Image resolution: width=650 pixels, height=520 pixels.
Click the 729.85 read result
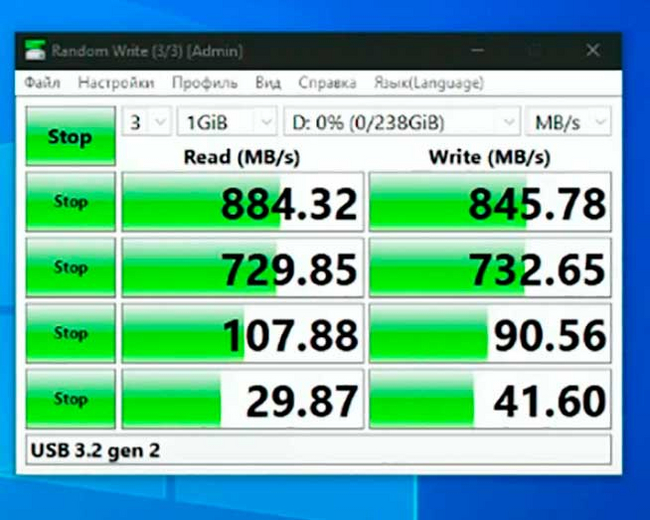click(x=243, y=267)
